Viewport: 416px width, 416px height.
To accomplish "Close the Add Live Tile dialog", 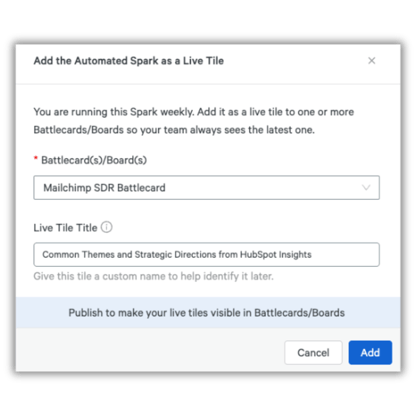I will pos(371,61).
